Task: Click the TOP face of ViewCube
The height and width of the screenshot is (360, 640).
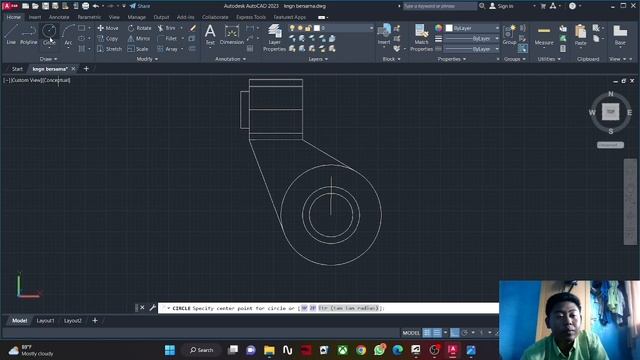Action: click(611, 112)
